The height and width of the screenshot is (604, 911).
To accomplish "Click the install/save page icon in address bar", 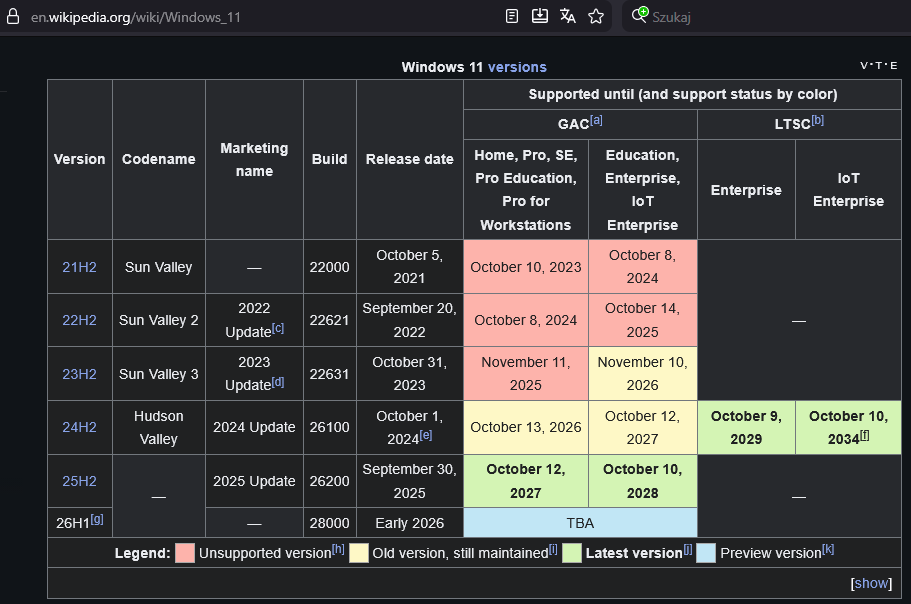I will (x=540, y=16).
